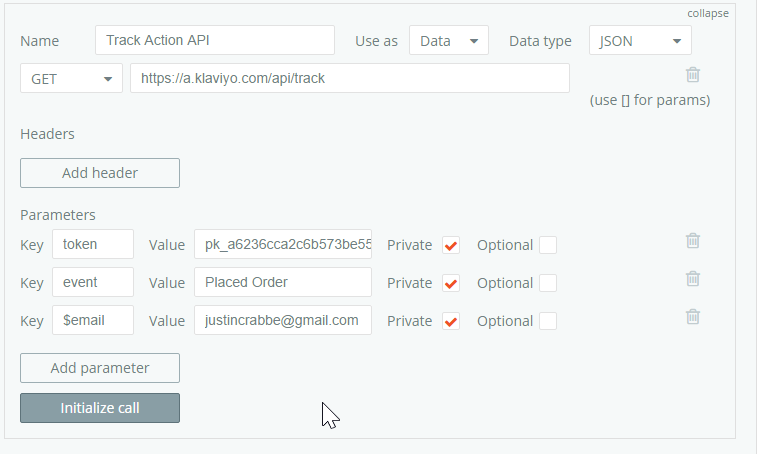
Task: Toggle Private checkbox for $email parameter
Action: tap(451, 321)
